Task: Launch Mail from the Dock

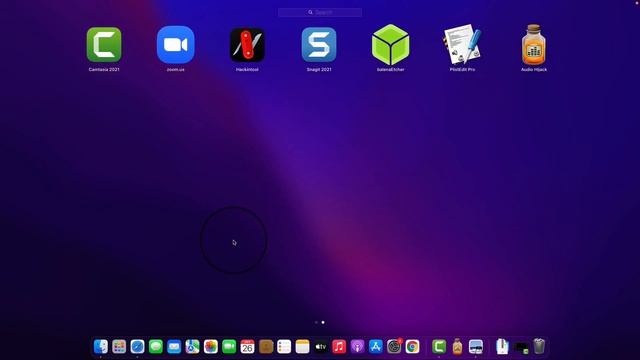Action: point(174,347)
